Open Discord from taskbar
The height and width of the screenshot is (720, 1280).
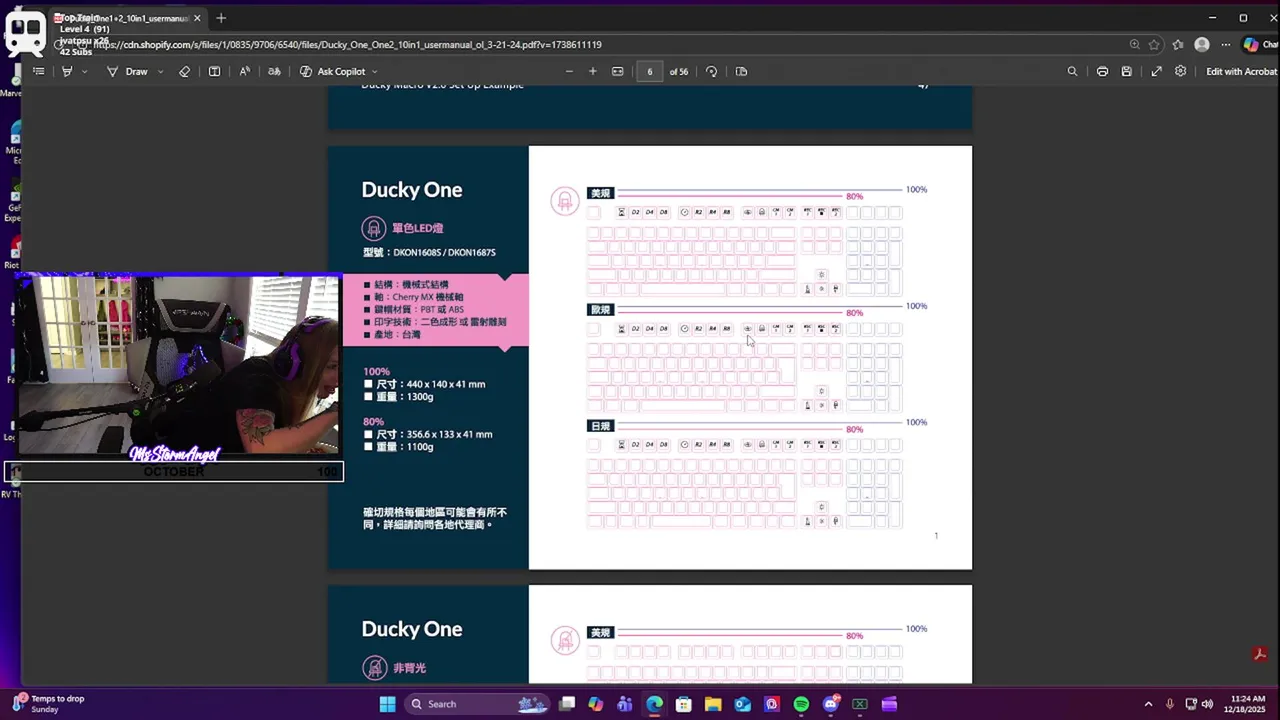tap(831, 704)
